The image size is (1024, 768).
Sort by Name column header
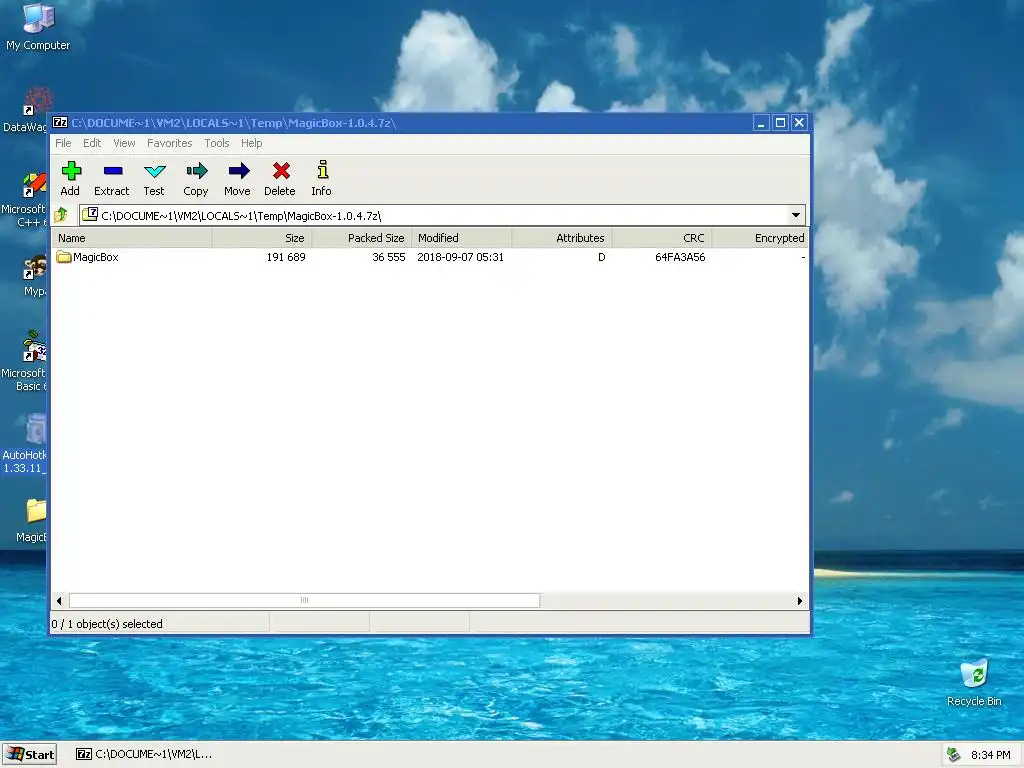(x=132, y=238)
